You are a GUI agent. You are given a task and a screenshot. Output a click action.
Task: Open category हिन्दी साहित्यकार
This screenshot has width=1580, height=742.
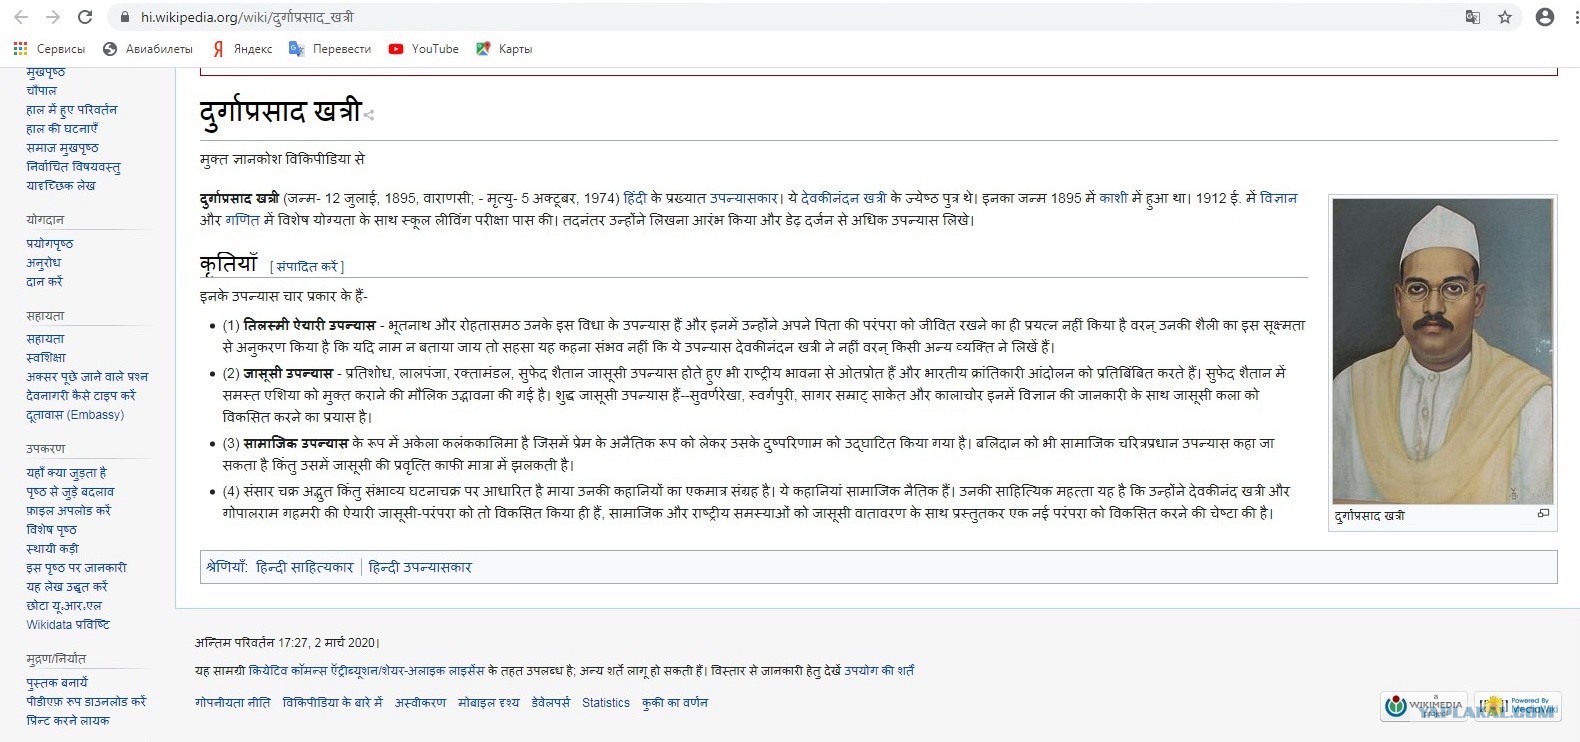pos(305,567)
